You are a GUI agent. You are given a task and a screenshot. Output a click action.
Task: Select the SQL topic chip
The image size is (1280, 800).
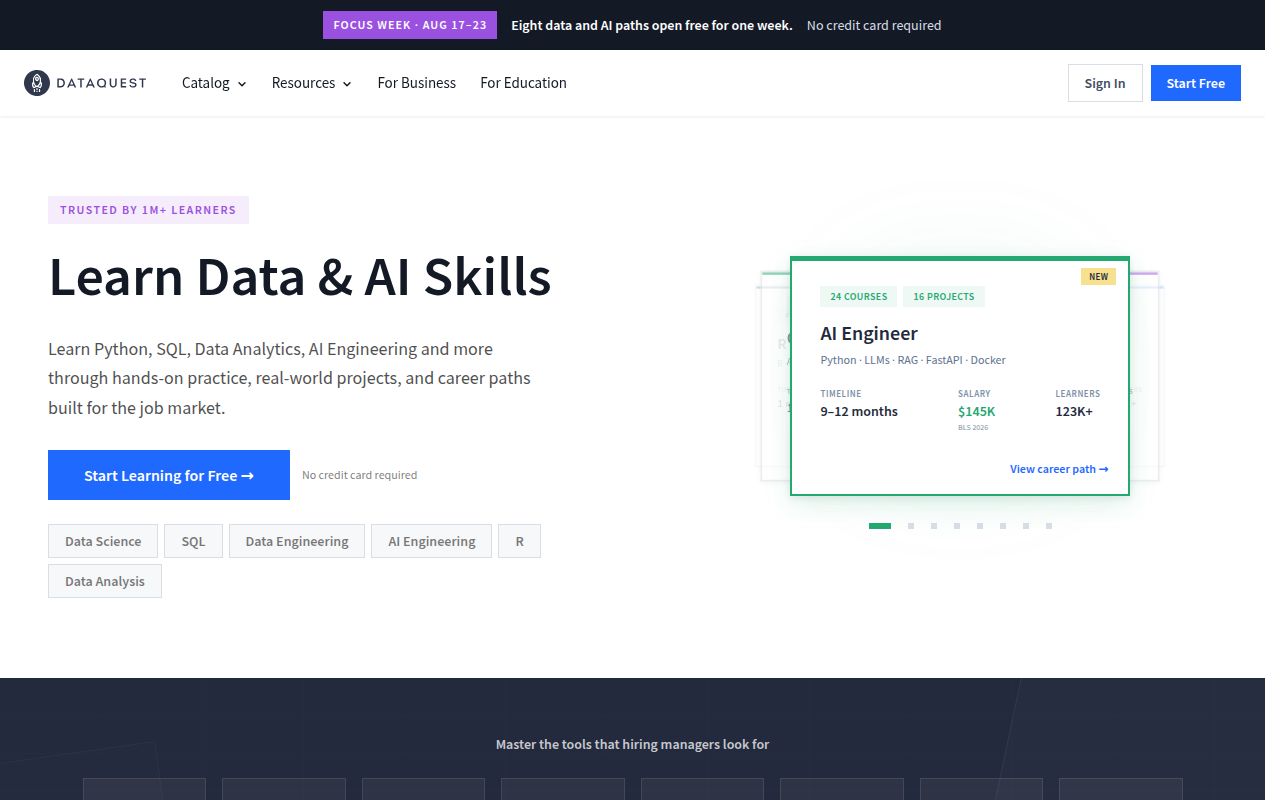tap(193, 541)
